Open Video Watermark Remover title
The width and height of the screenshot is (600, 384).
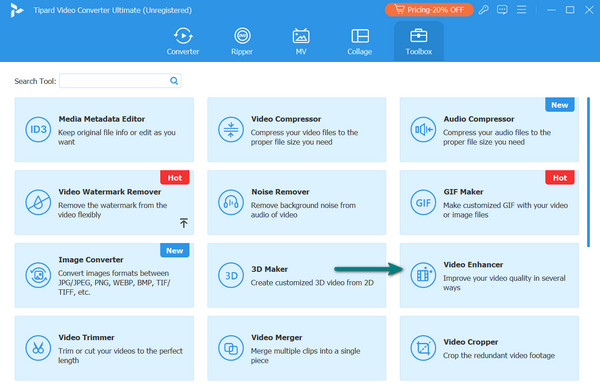tap(109, 192)
